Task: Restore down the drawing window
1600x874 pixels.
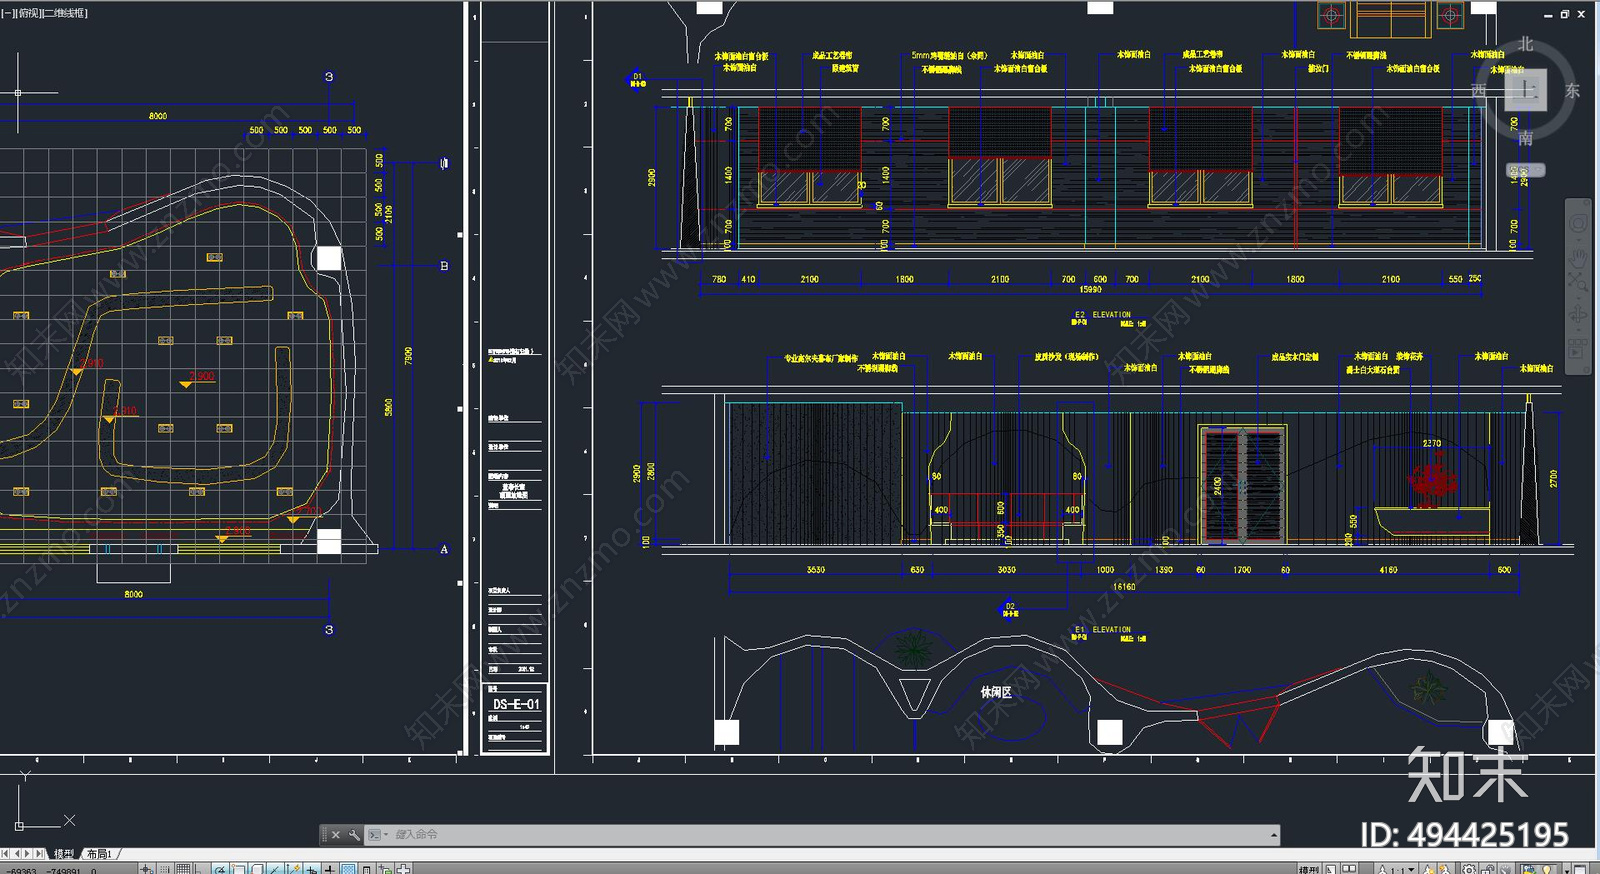Action: pyautogui.click(x=1565, y=14)
